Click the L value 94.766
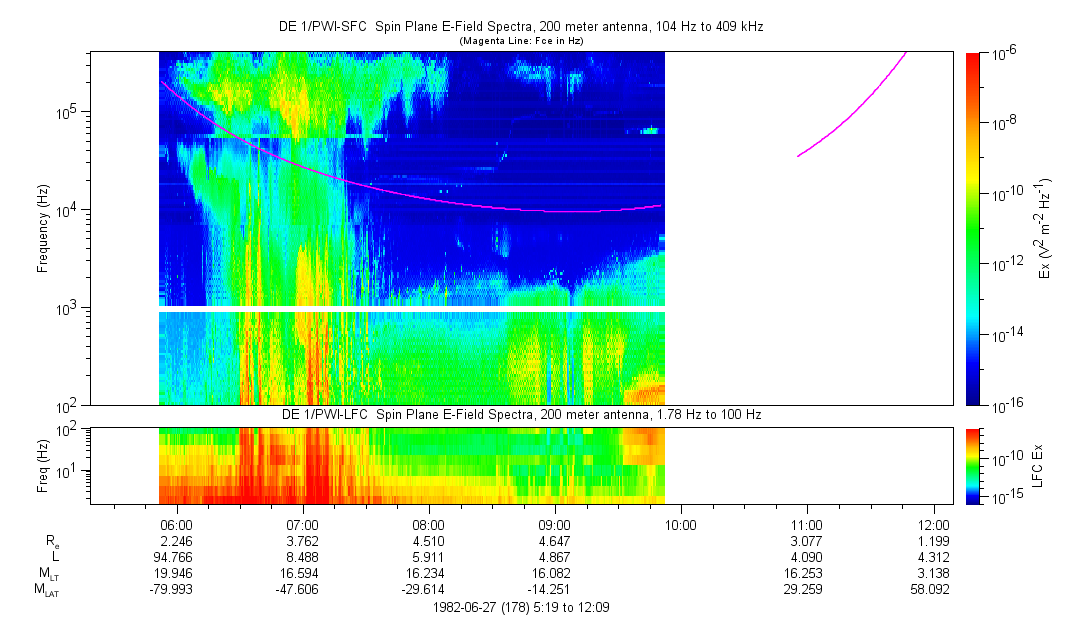 pos(176,557)
